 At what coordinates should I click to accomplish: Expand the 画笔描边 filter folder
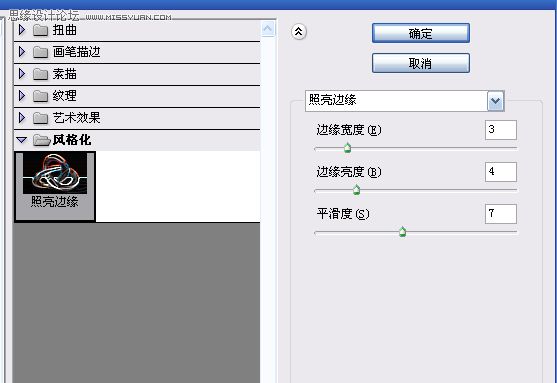[x=22, y=52]
